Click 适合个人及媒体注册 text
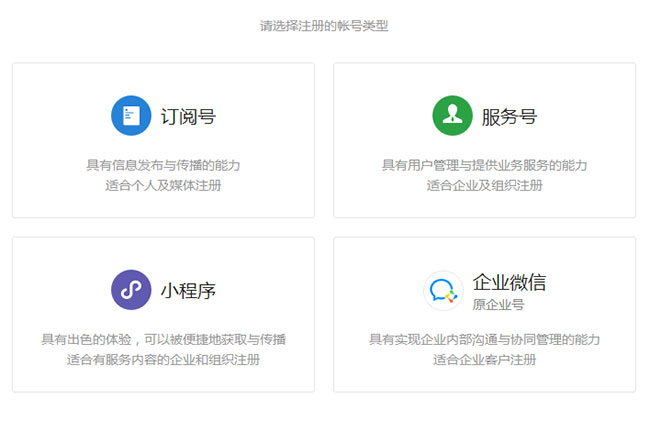This screenshot has width=650, height=421. pos(163,185)
